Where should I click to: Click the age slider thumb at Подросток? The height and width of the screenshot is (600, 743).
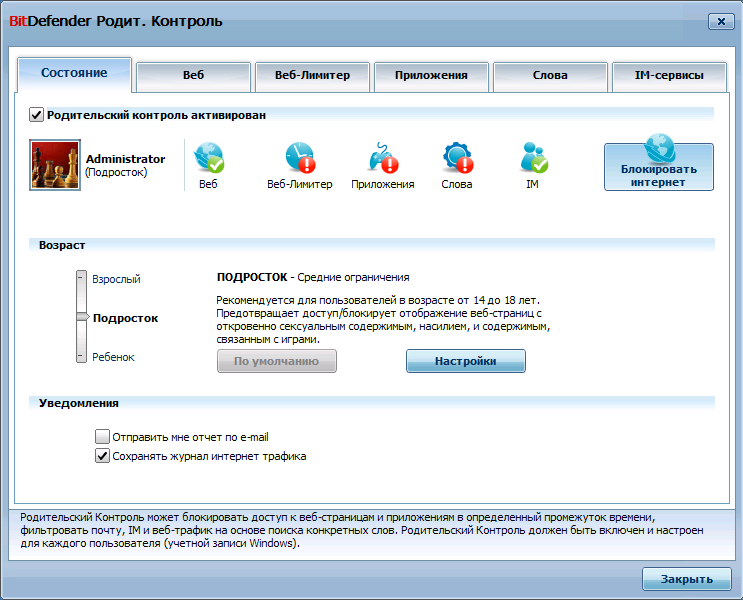[82, 316]
